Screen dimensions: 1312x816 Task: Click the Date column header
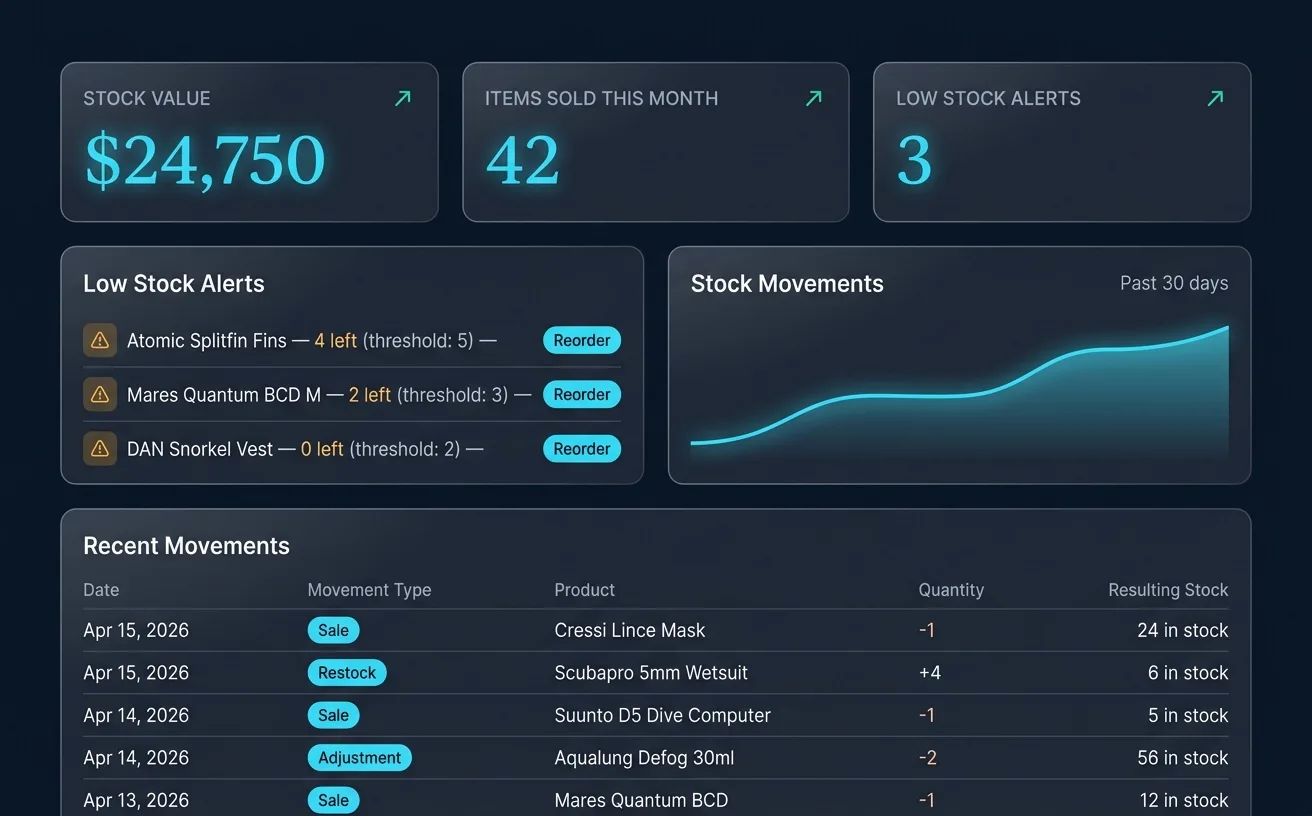click(x=101, y=590)
